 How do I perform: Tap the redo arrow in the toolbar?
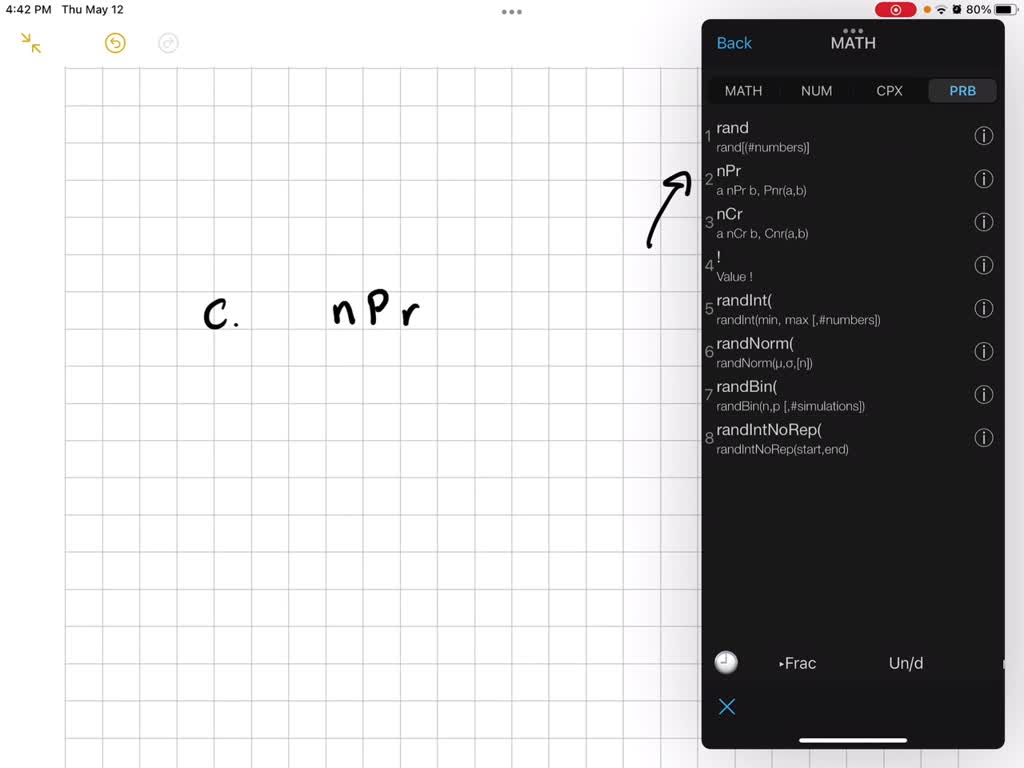[167, 43]
